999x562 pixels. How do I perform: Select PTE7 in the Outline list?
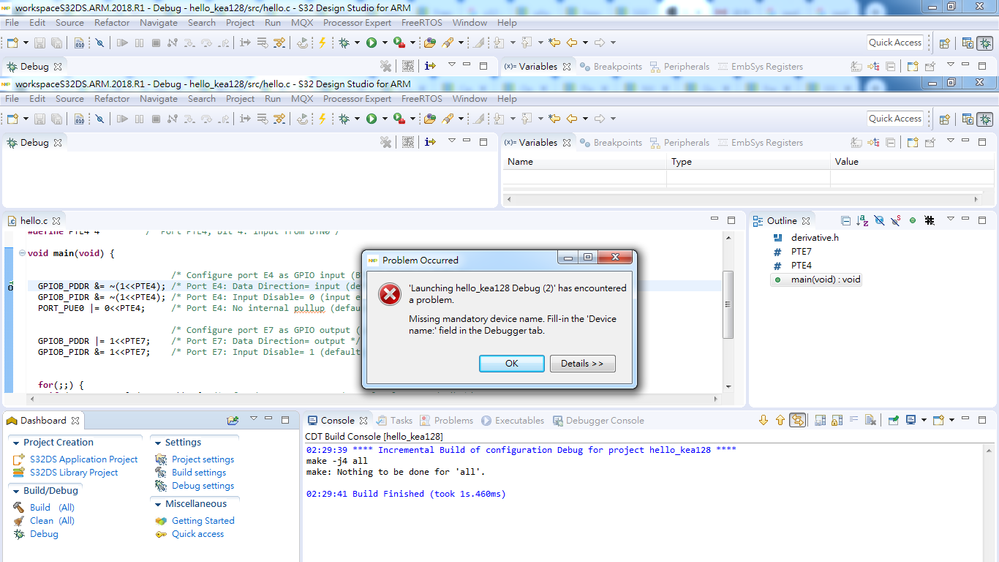[x=801, y=252]
